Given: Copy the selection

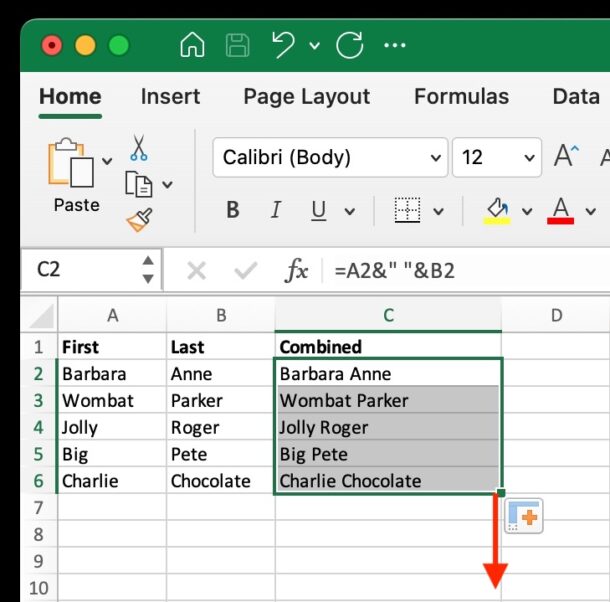Looking at the screenshot, I should pos(139,184).
